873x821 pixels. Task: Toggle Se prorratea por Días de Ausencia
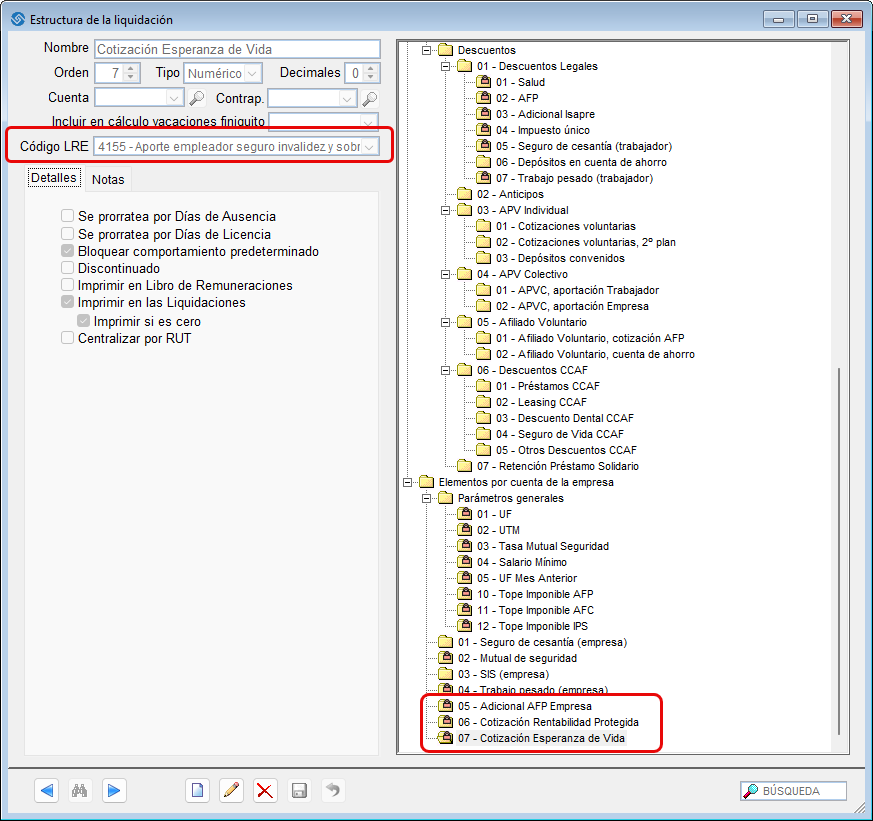[x=67, y=216]
